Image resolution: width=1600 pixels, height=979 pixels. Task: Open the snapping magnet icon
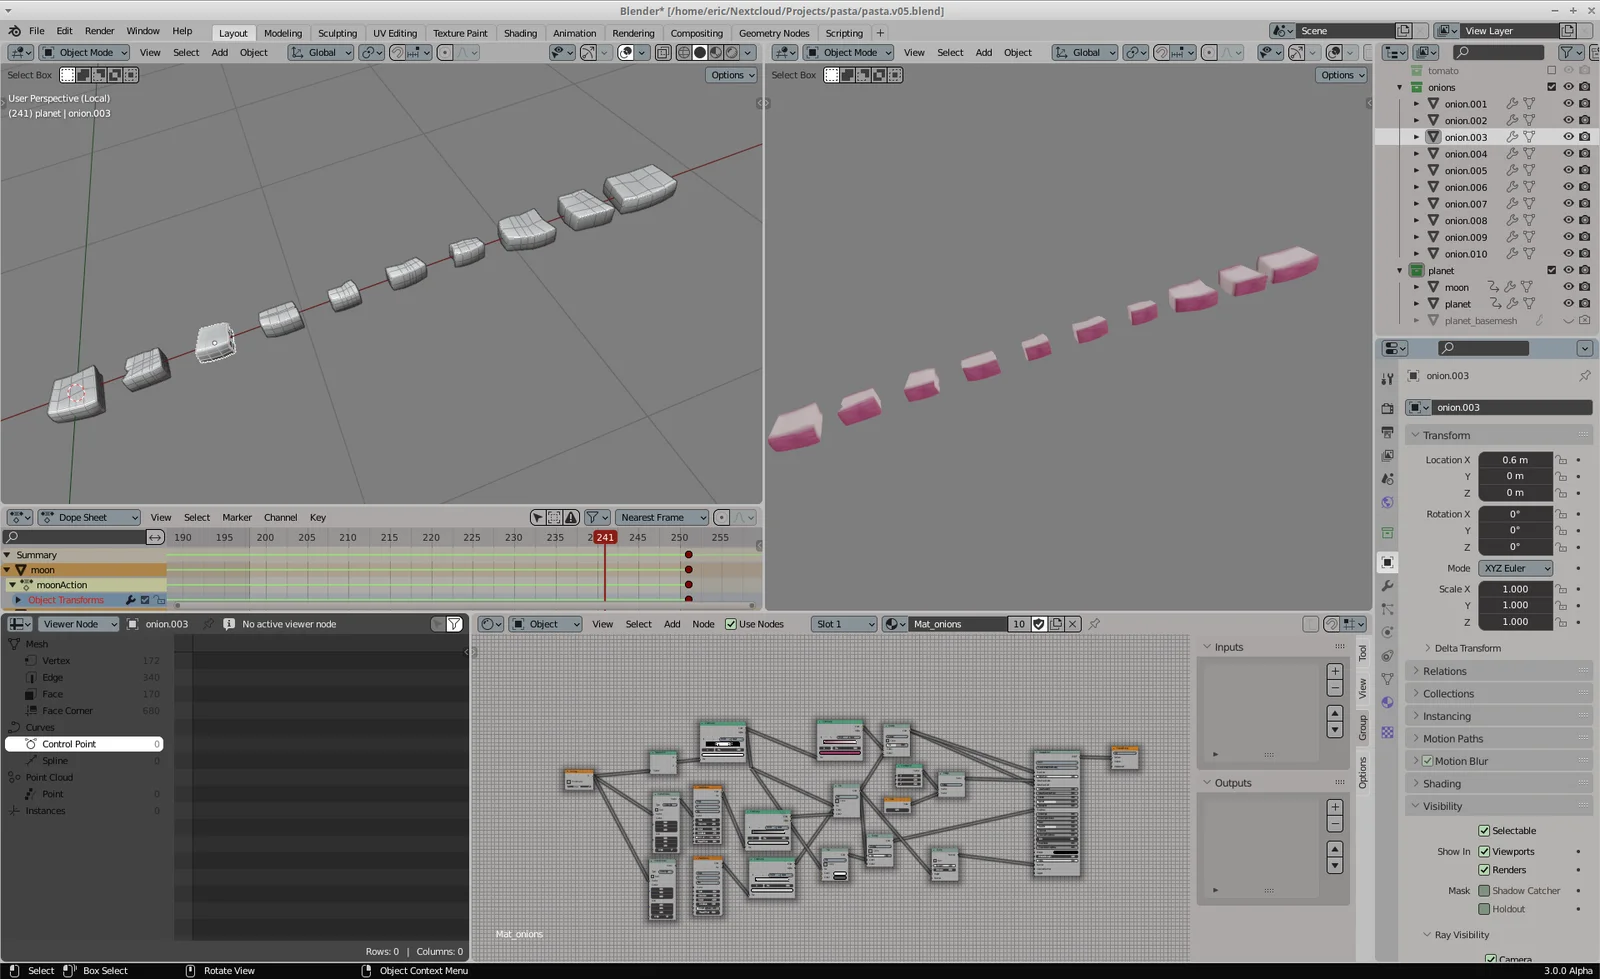(395, 52)
